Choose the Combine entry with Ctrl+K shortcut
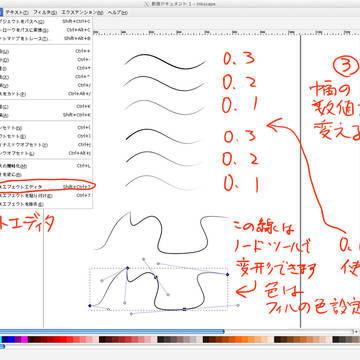 tap(46, 107)
